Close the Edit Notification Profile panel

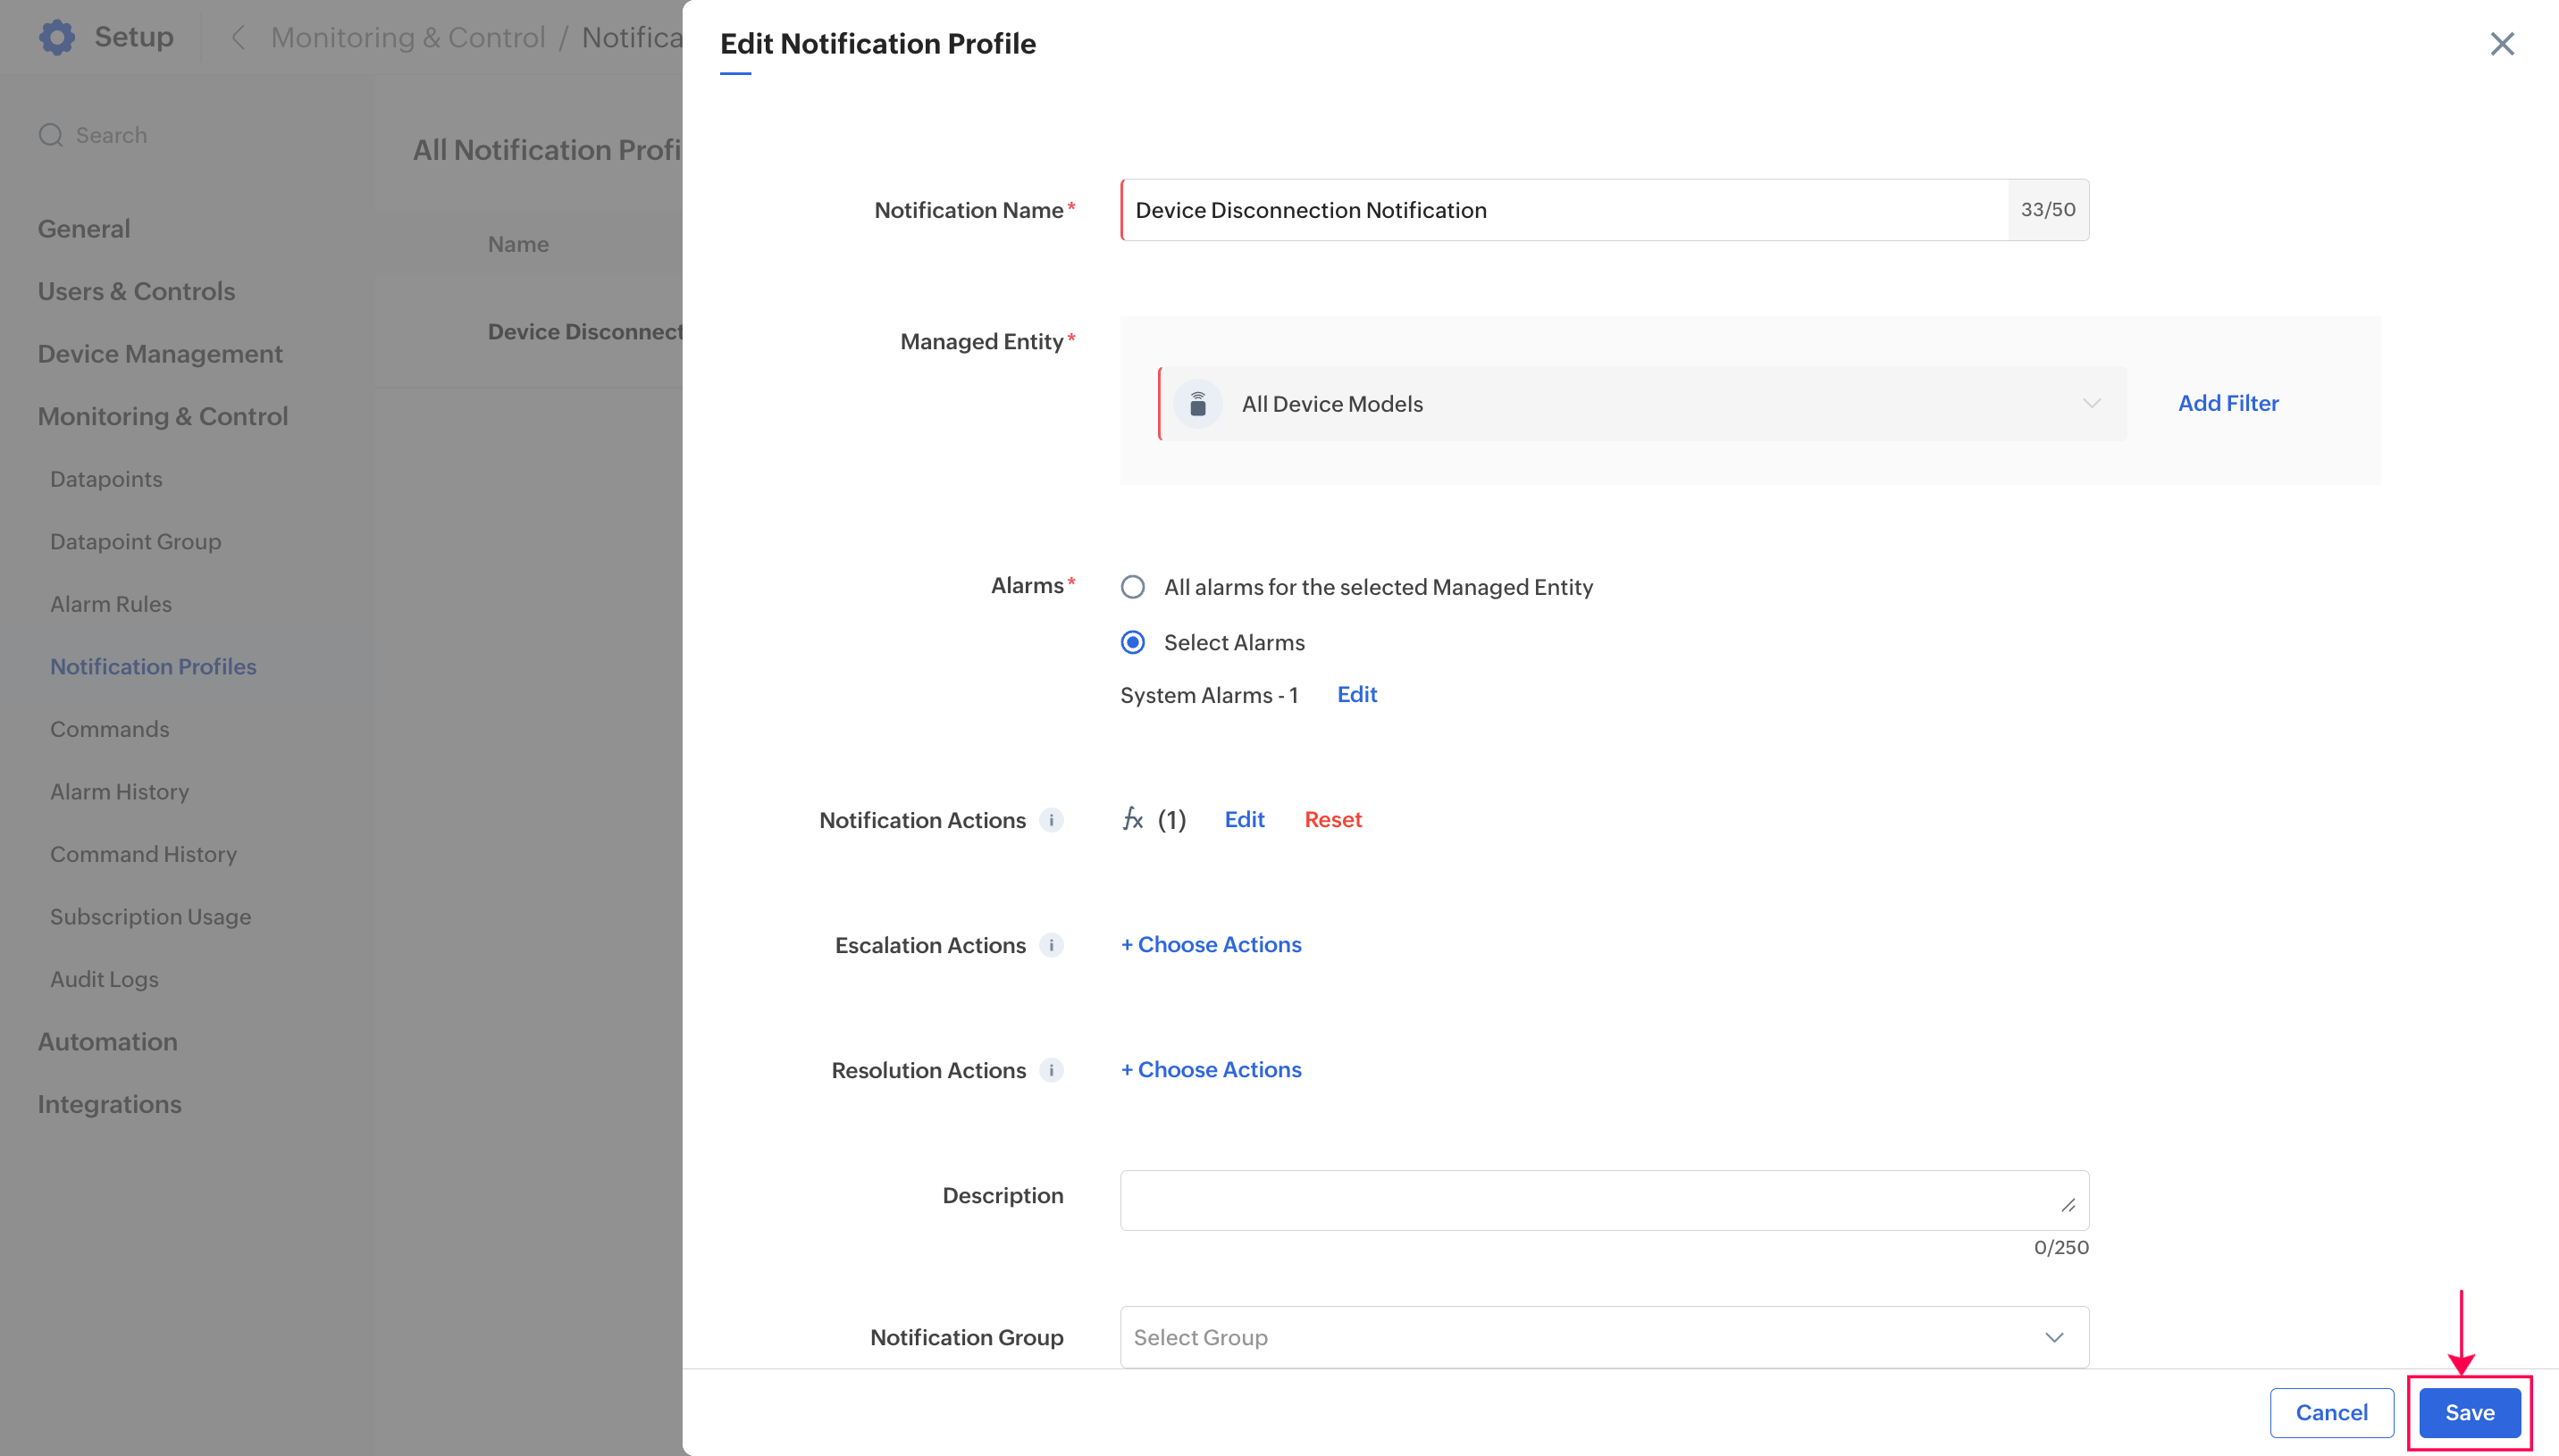[x=2502, y=44]
